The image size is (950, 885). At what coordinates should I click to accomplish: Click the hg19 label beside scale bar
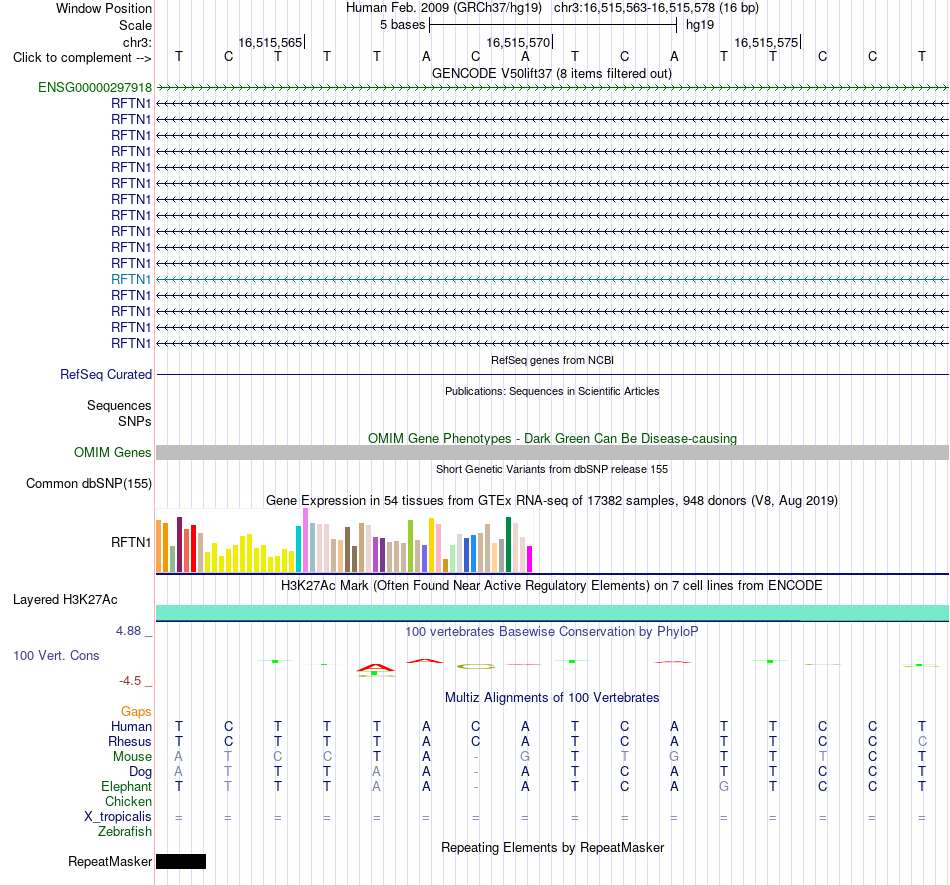[x=700, y=25]
